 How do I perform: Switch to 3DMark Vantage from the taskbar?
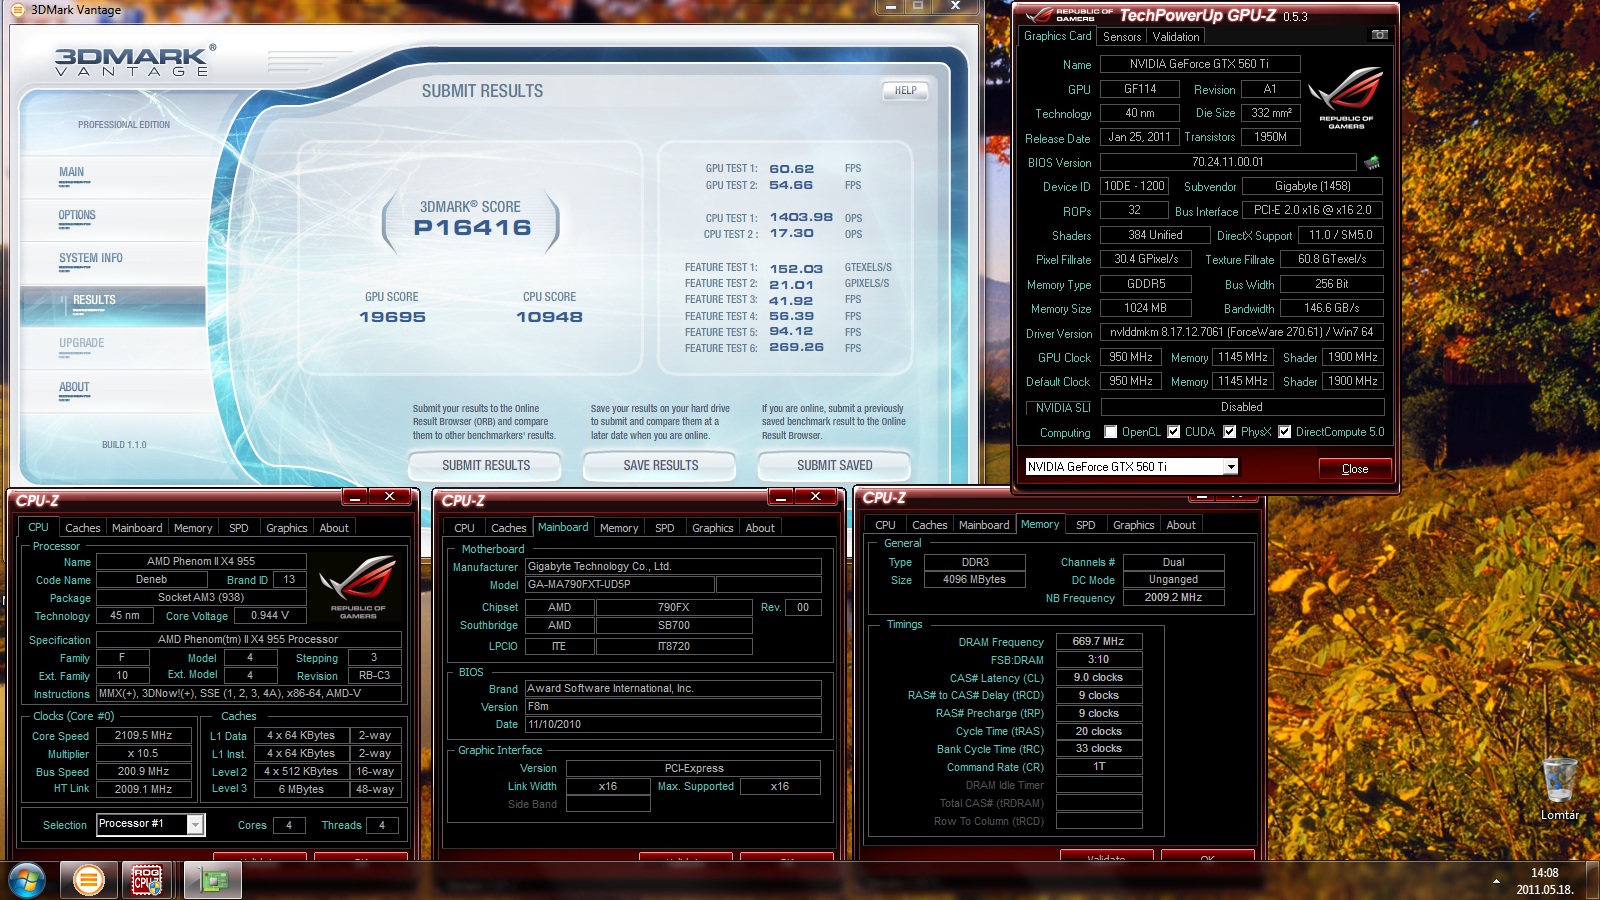point(89,880)
